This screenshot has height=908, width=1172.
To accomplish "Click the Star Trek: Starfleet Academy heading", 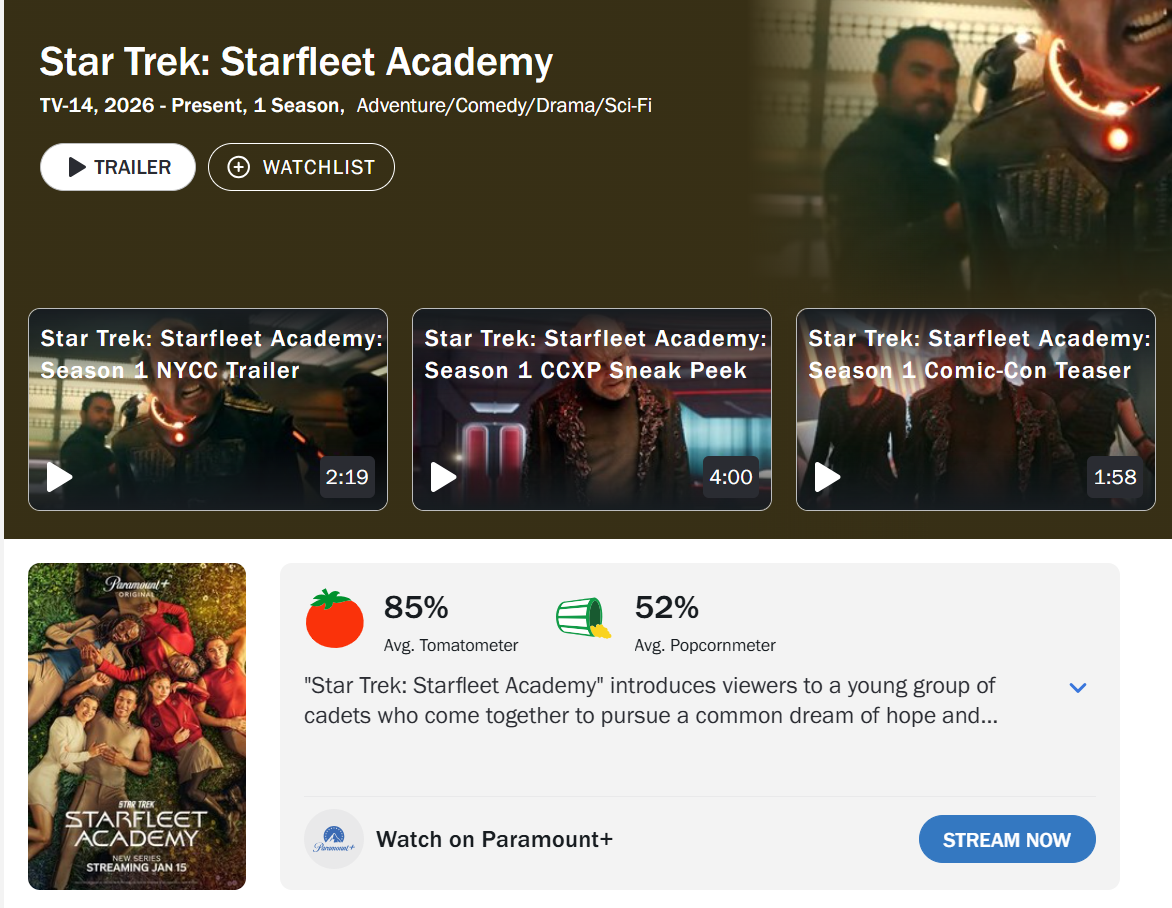I will point(296,62).
